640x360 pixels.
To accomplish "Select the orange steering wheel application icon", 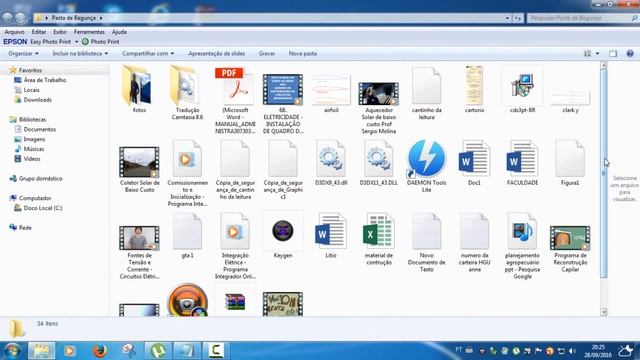I will tap(187, 300).
